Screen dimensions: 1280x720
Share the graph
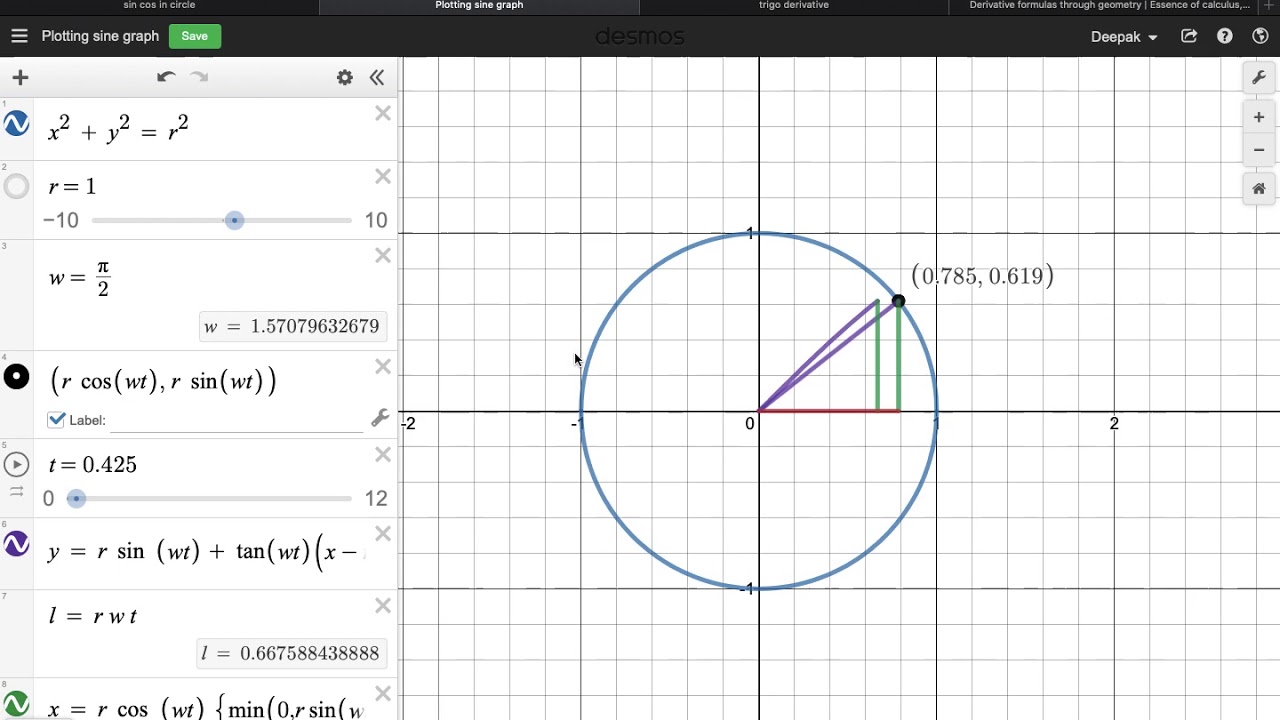pyautogui.click(x=1189, y=36)
